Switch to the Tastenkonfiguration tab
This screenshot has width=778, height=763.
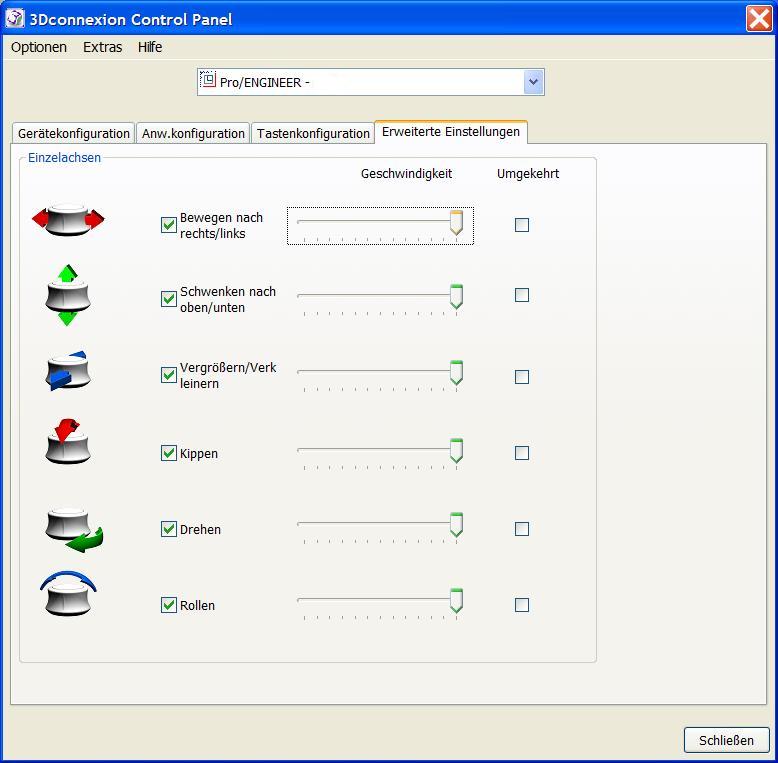(x=313, y=133)
